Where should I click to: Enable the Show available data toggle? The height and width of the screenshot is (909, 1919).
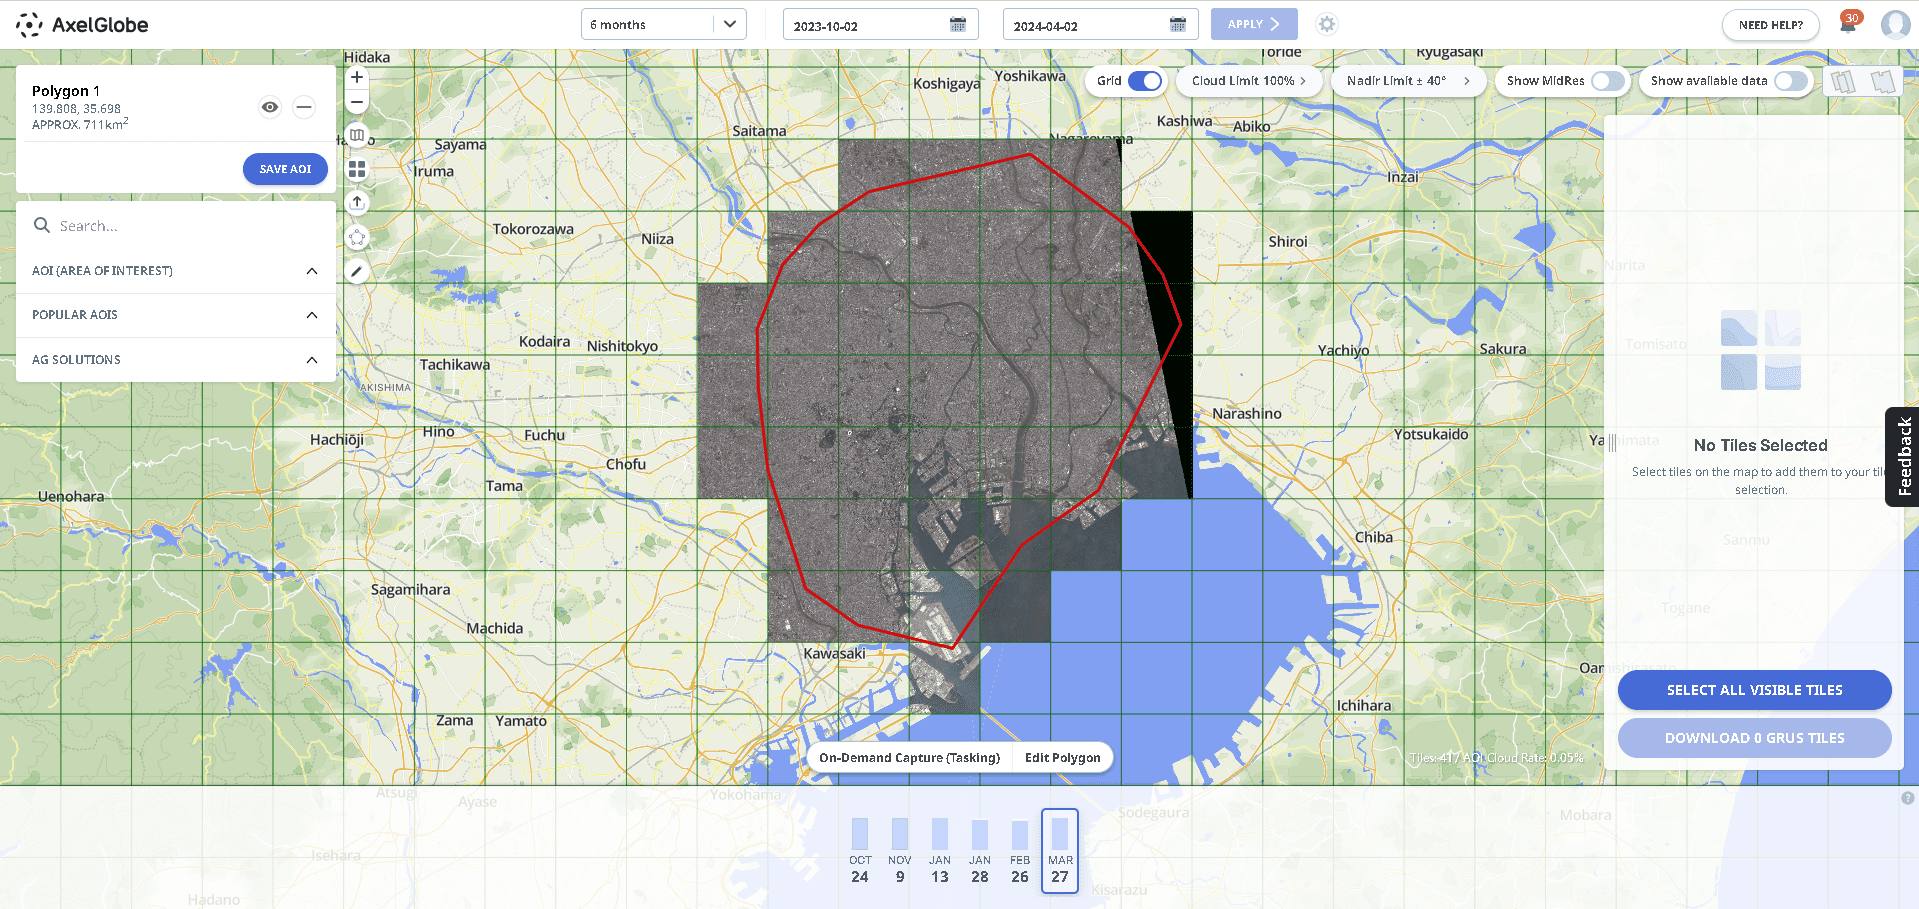tap(1791, 81)
